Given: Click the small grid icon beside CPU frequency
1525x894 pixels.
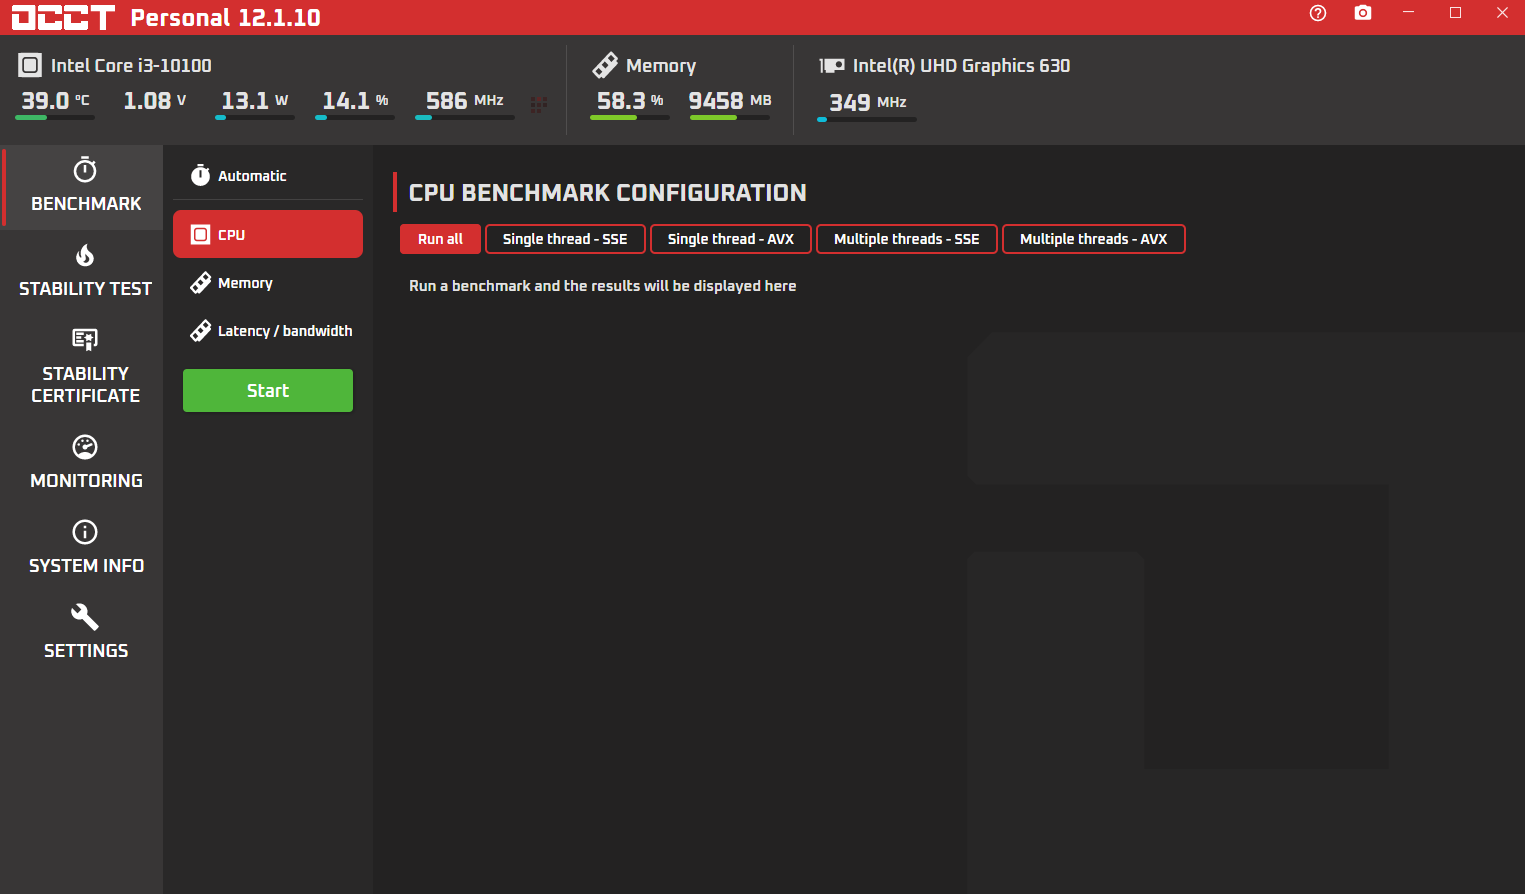Looking at the screenshot, I should pos(538,104).
